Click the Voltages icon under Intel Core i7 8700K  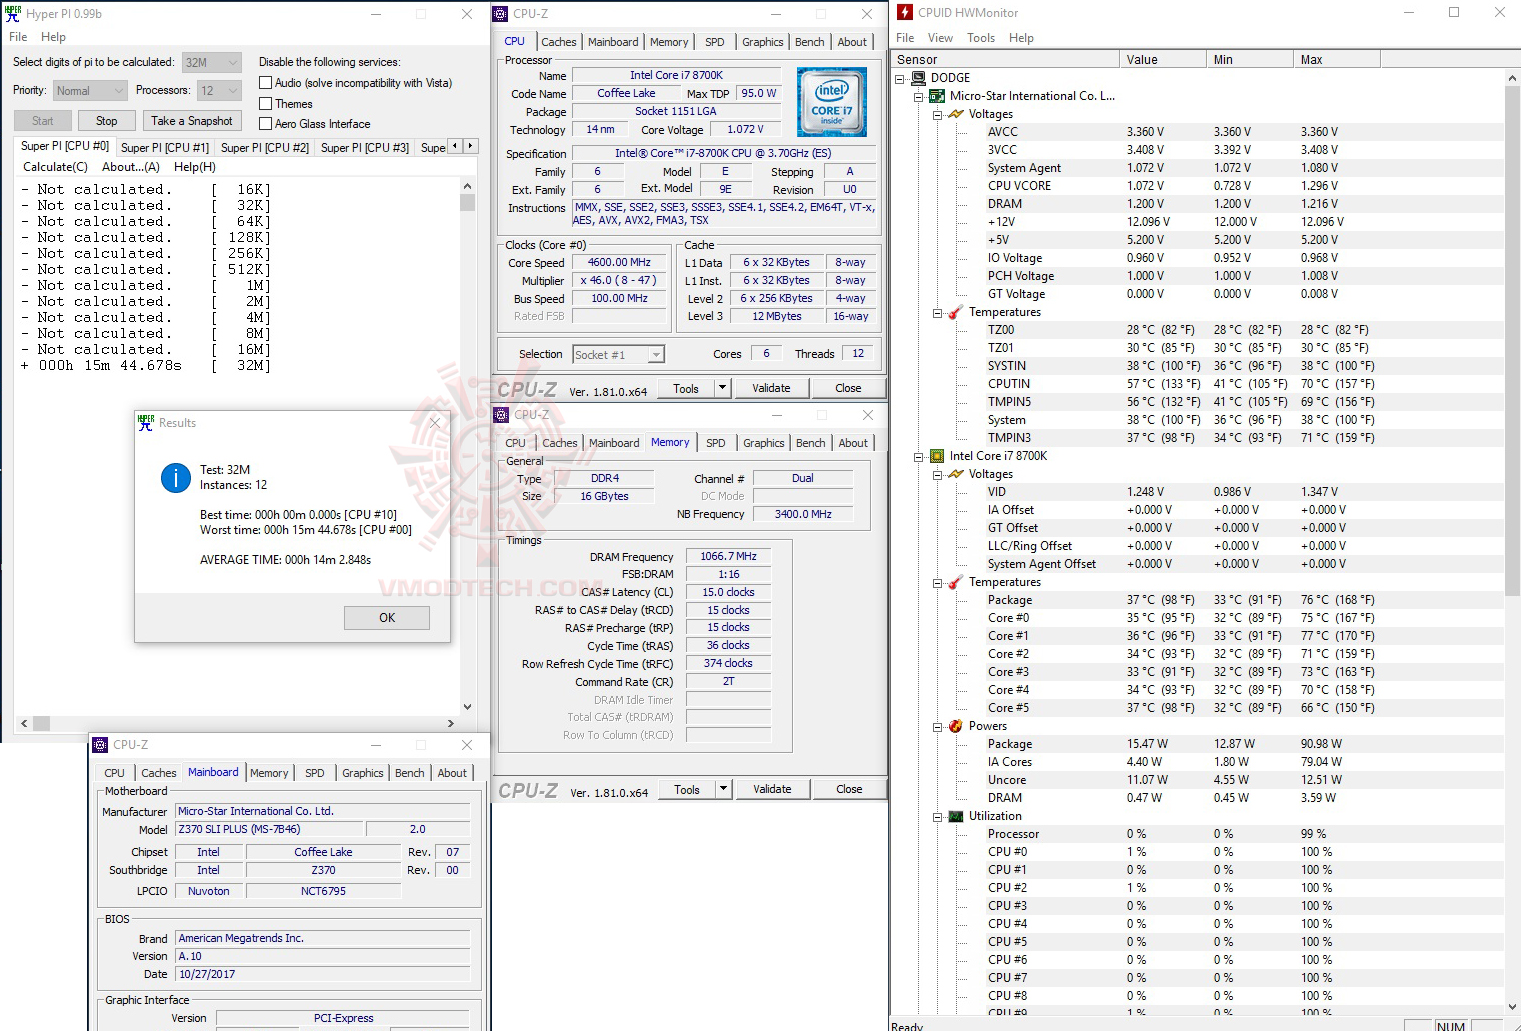(956, 474)
